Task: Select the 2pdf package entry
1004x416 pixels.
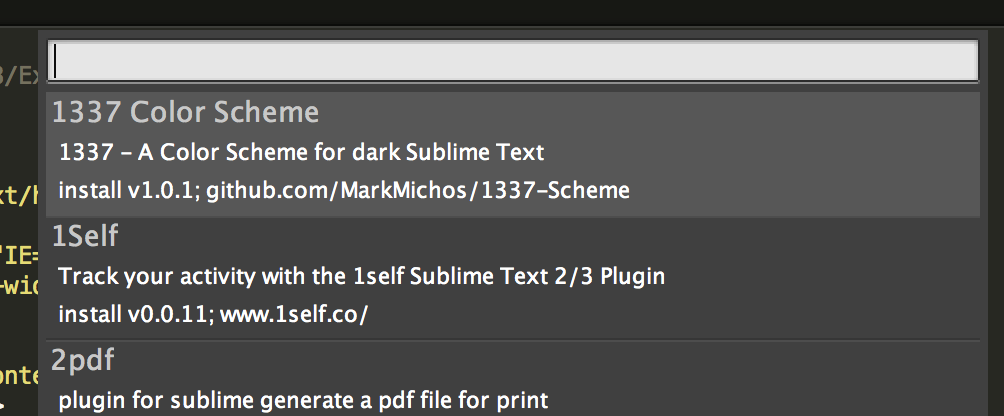Action: click(x=512, y=379)
